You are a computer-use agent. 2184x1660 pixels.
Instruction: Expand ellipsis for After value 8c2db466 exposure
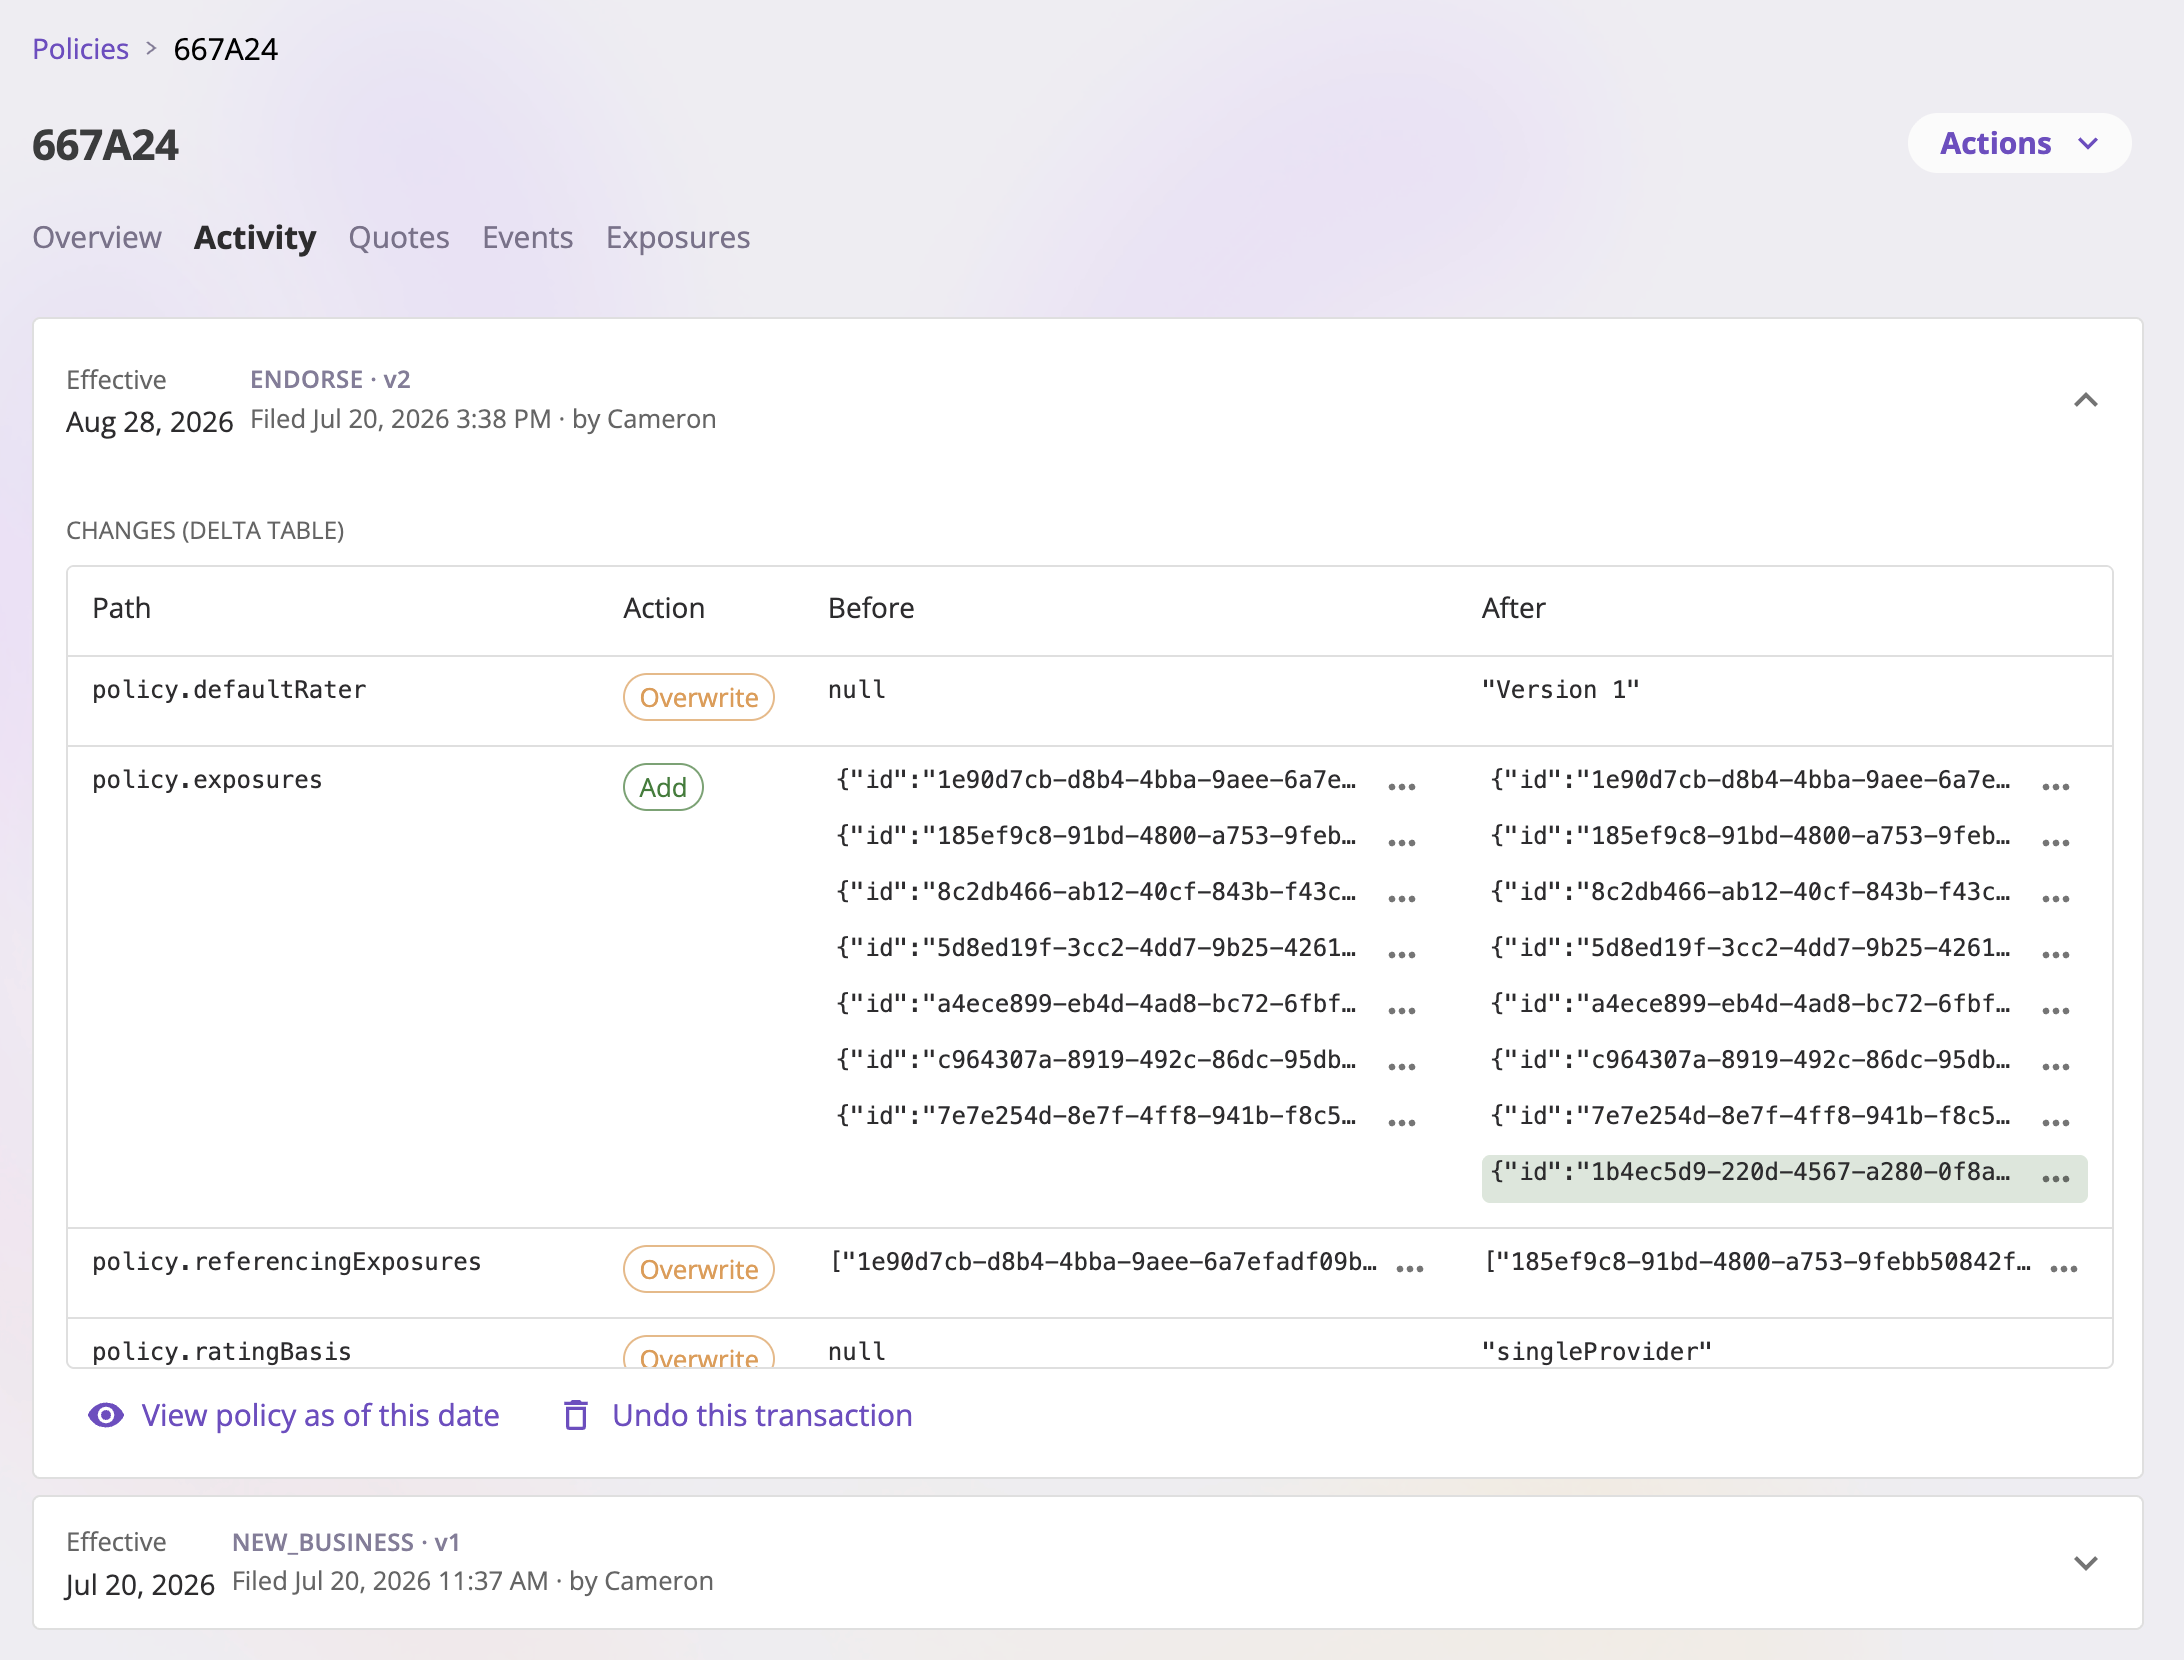pyautogui.click(x=2056, y=898)
